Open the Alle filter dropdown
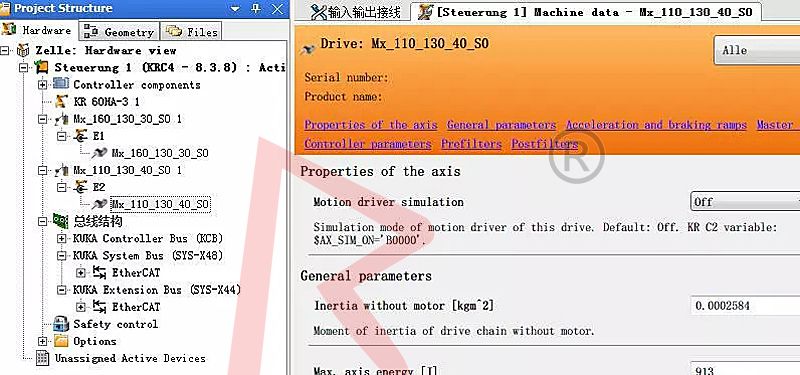800x375 pixels. coord(757,50)
